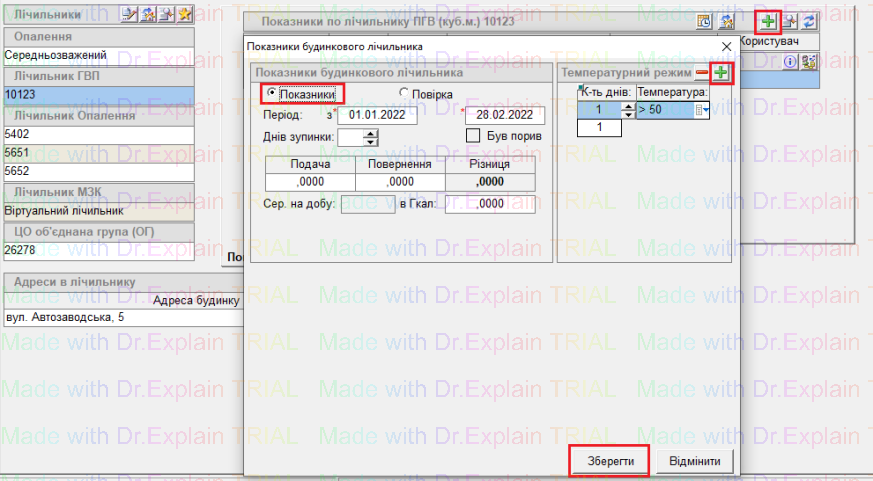Click the Зберегти button
The height and width of the screenshot is (481, 873).
click(x=610, y=460)
